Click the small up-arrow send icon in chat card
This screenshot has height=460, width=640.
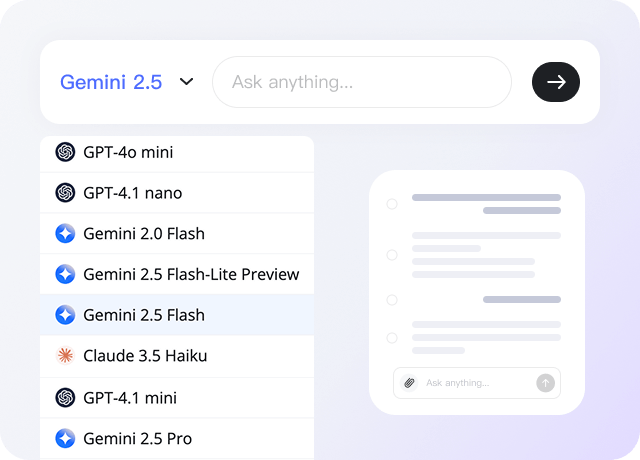coord(544,382)
